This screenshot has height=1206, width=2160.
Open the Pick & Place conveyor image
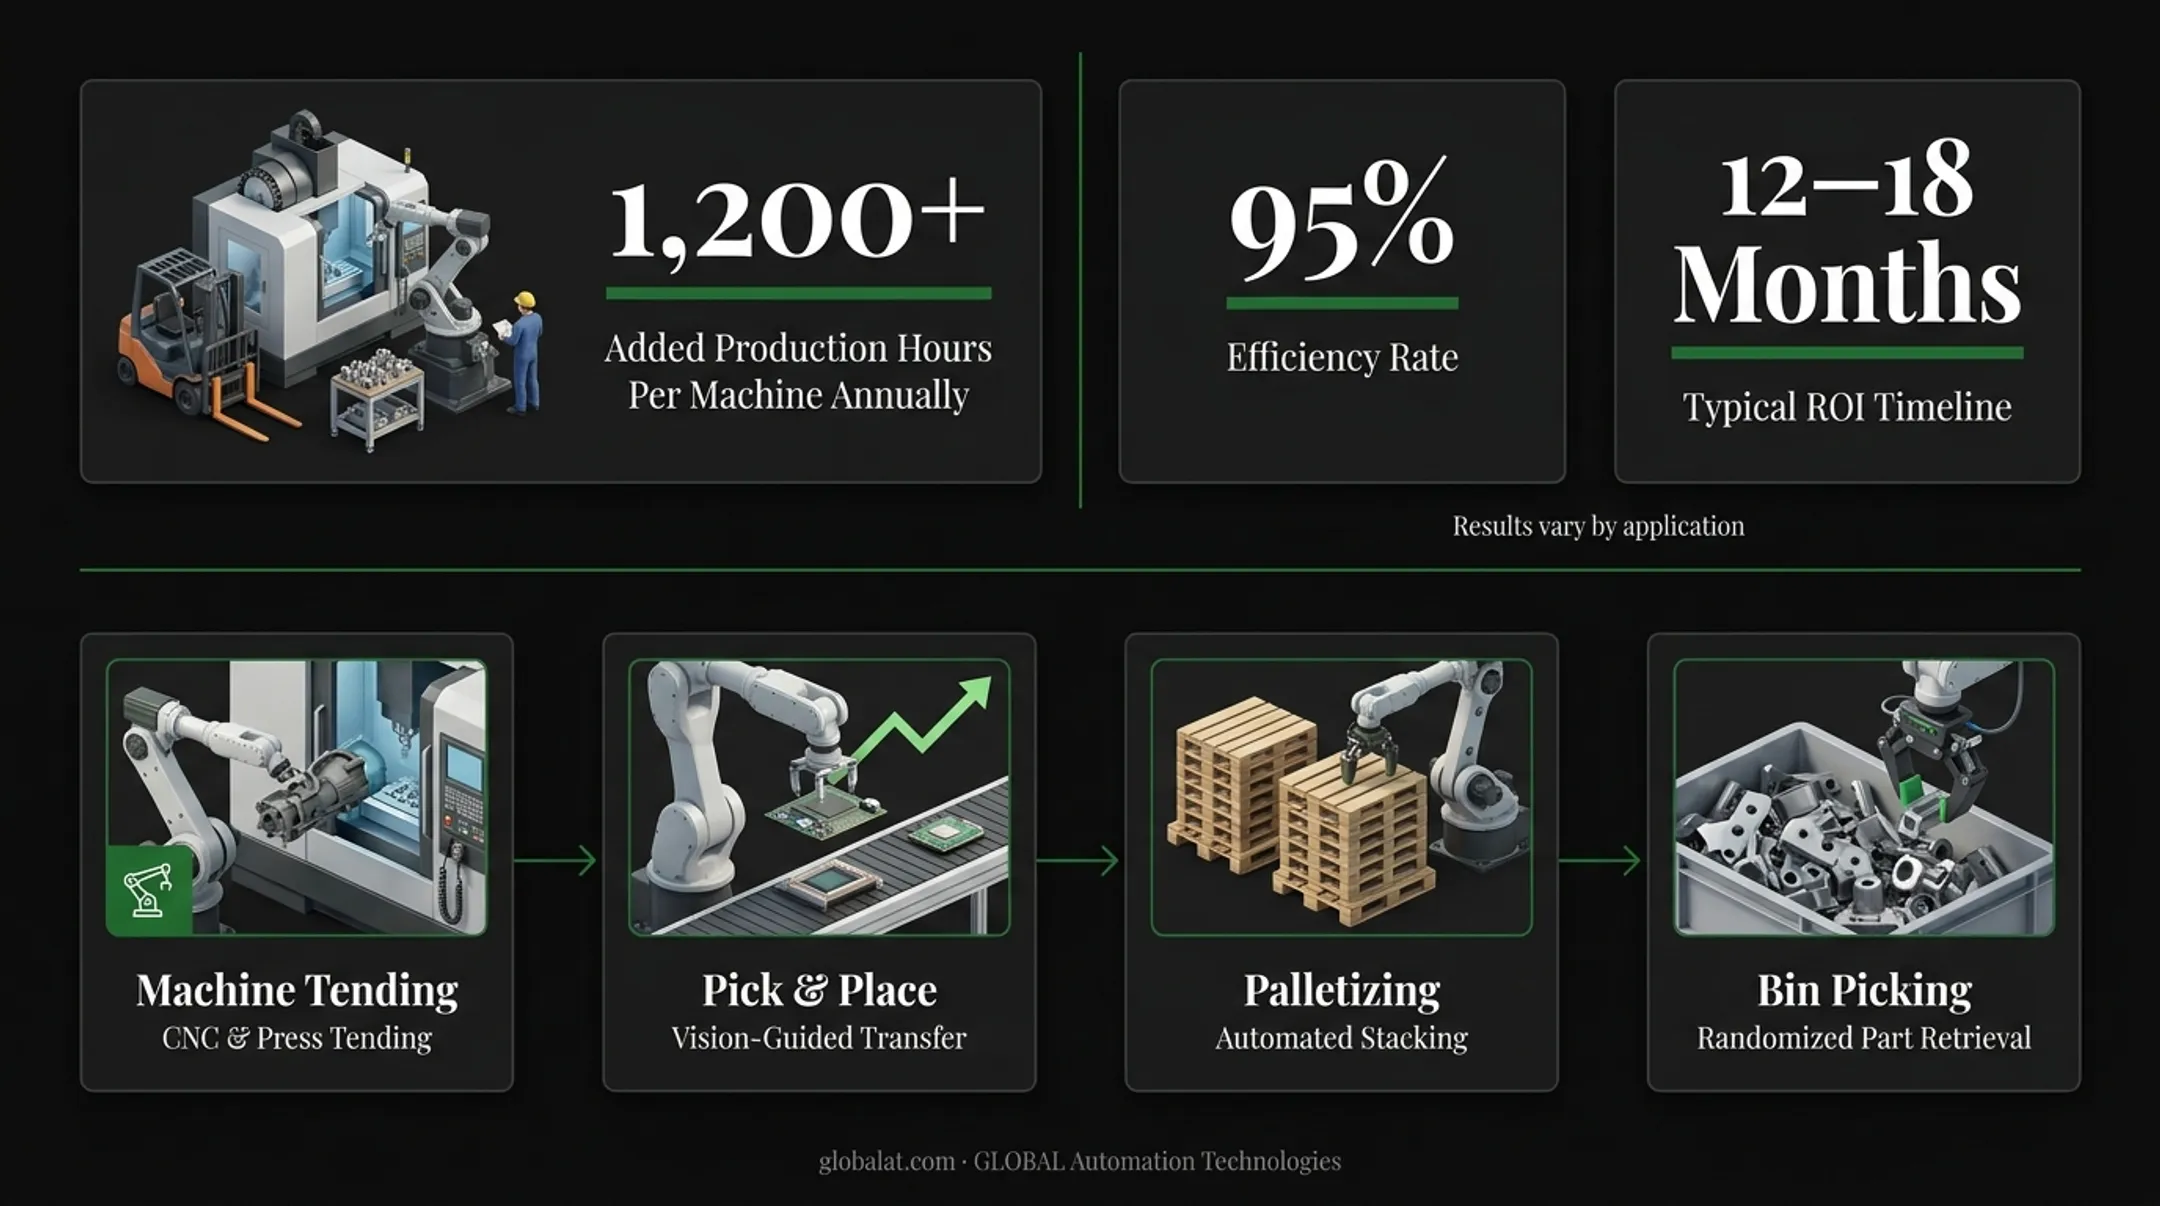click(x=819, y=797)
